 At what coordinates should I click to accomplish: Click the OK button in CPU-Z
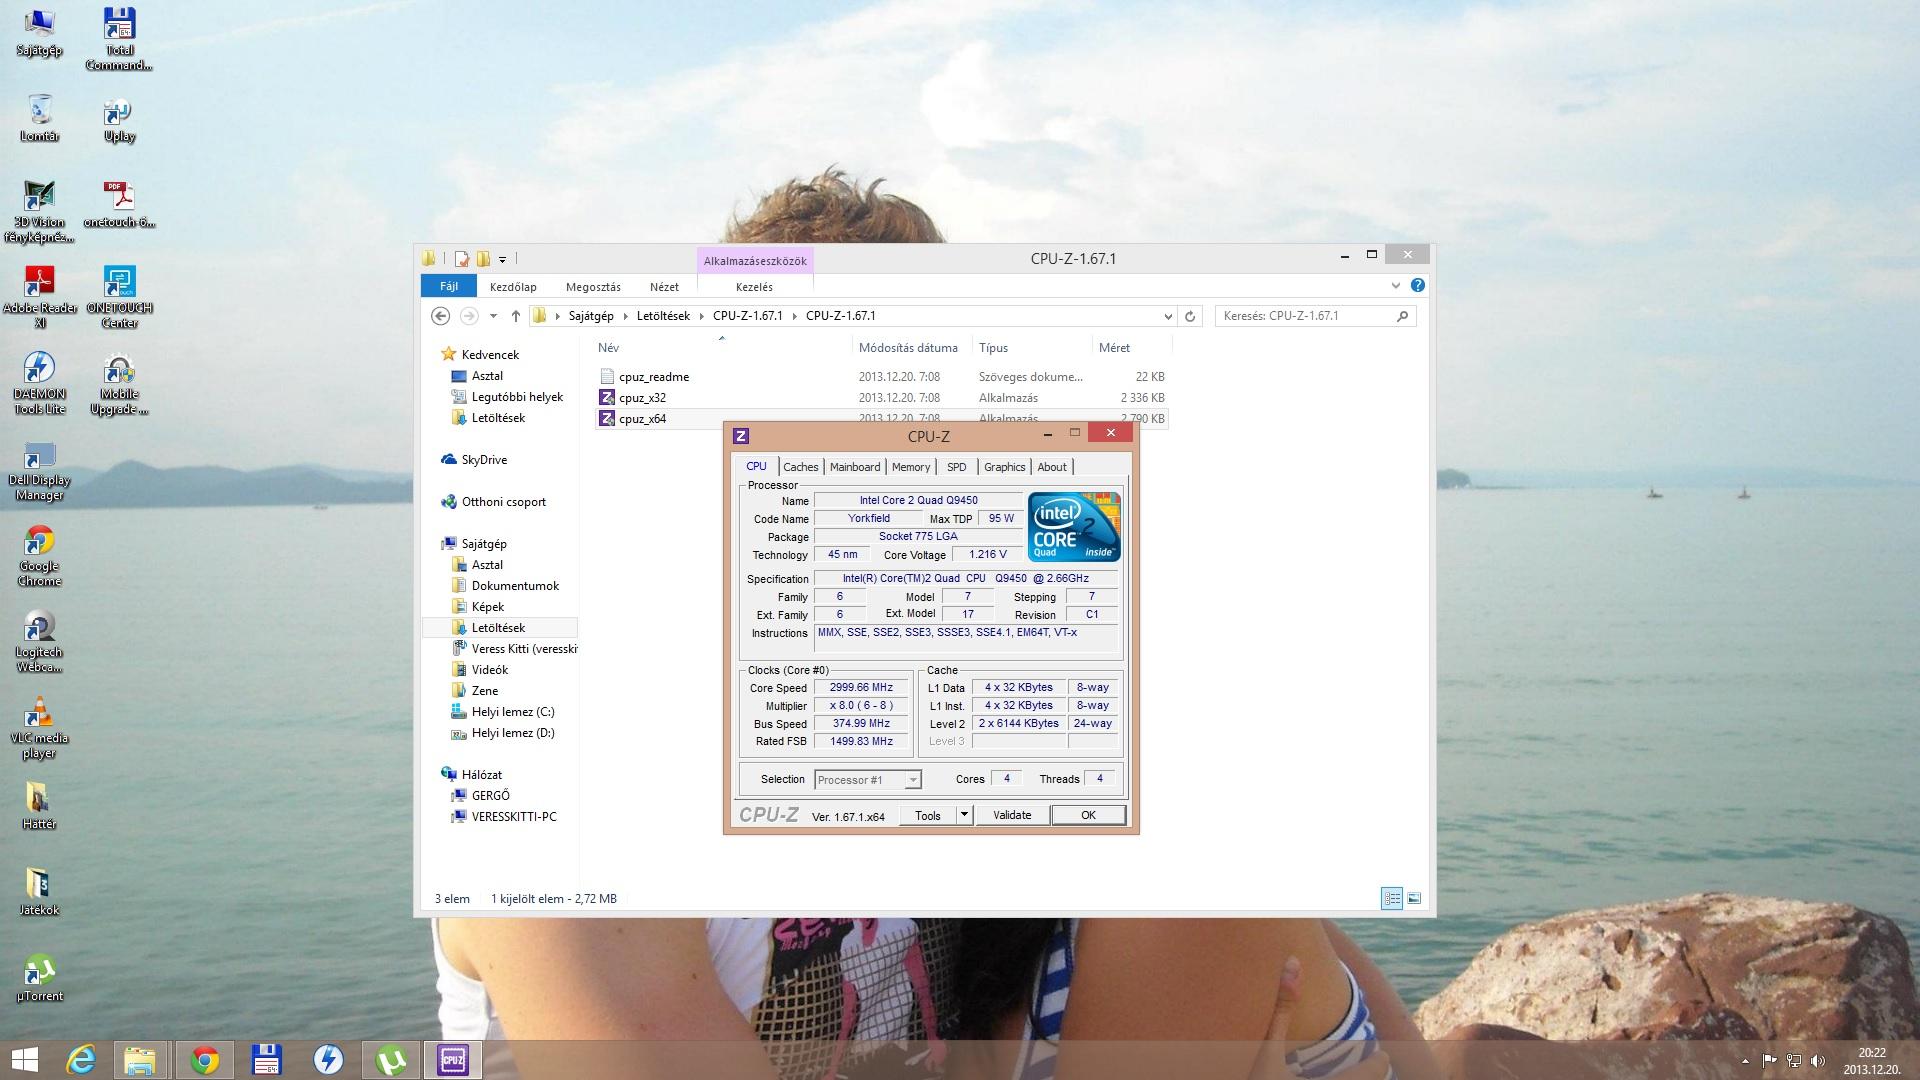(1088, 815)
